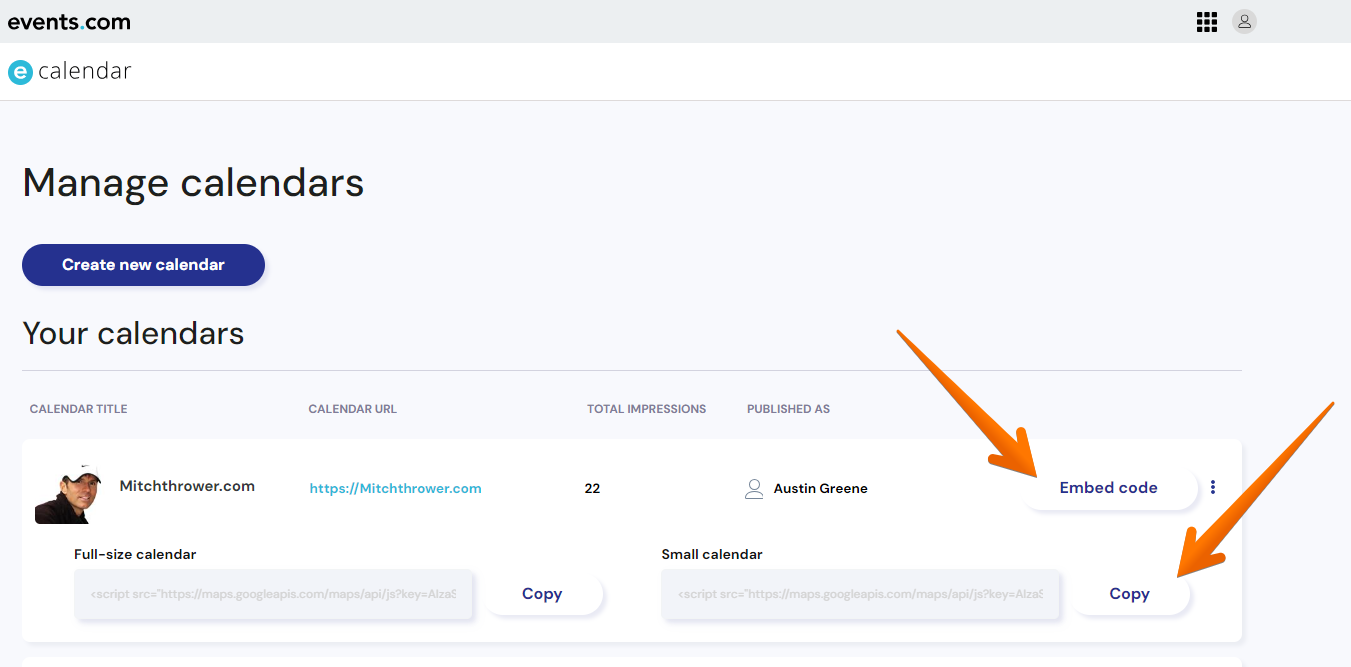Click the blue 'e' calendar logo icon
The width and height of the screenshot is (1351, 667).
click(x=20, y=72)
